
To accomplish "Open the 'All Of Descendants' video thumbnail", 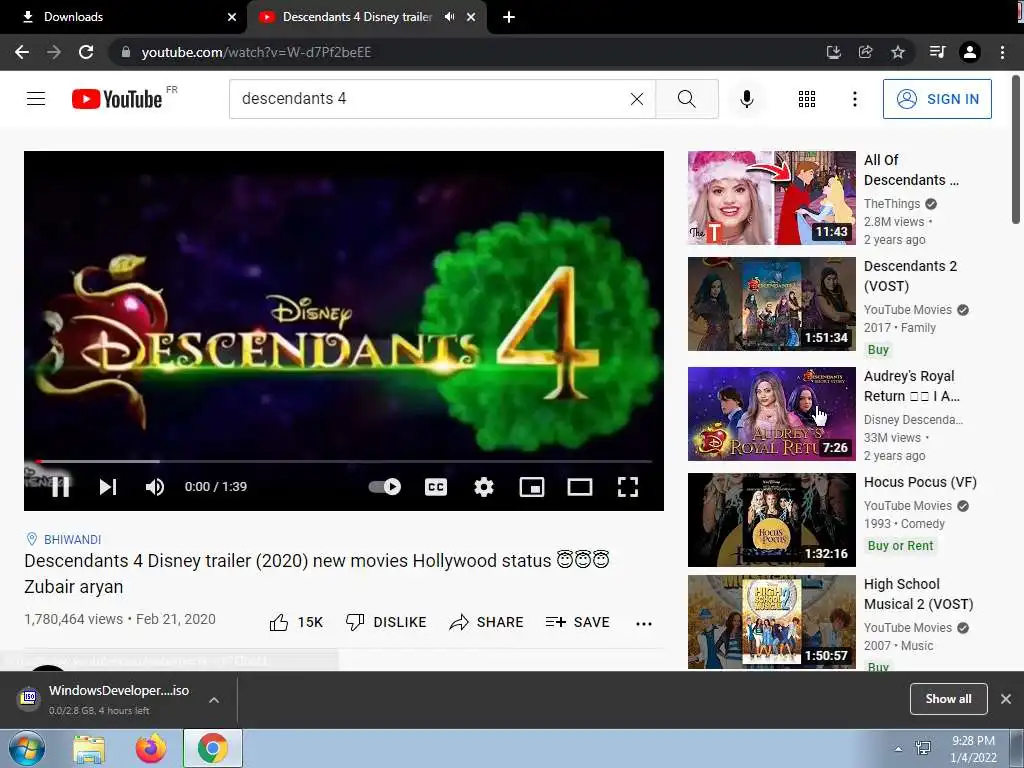I will coord(772,198).
